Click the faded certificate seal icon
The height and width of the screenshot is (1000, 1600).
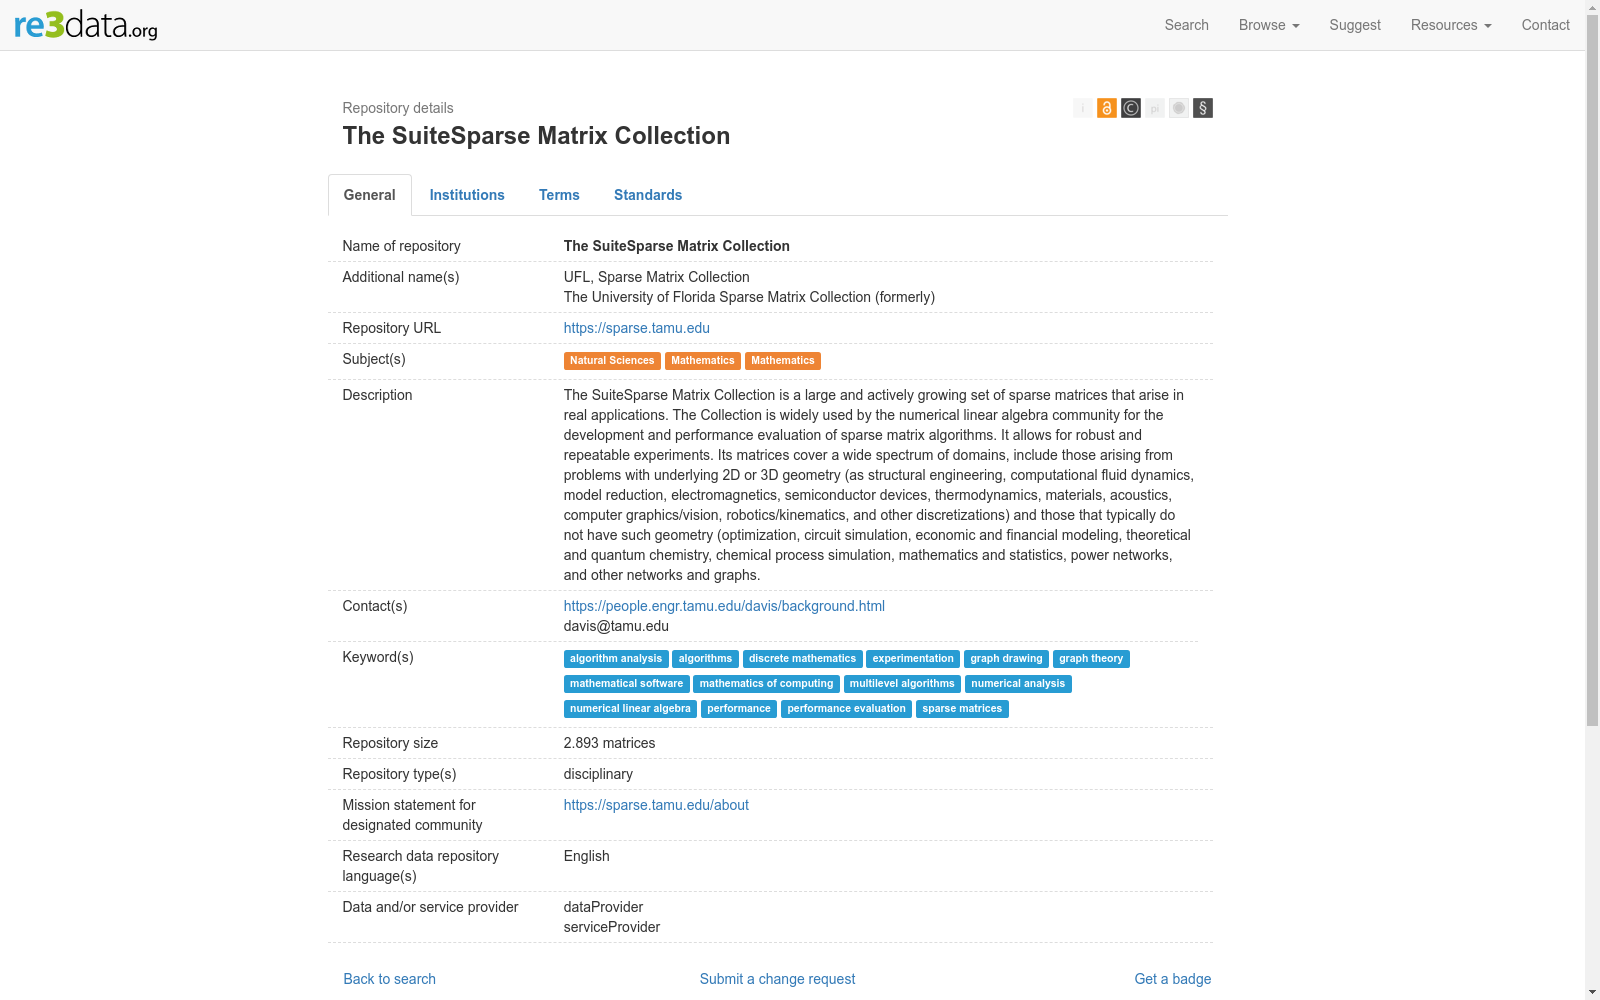click(x=1179, y=108)
